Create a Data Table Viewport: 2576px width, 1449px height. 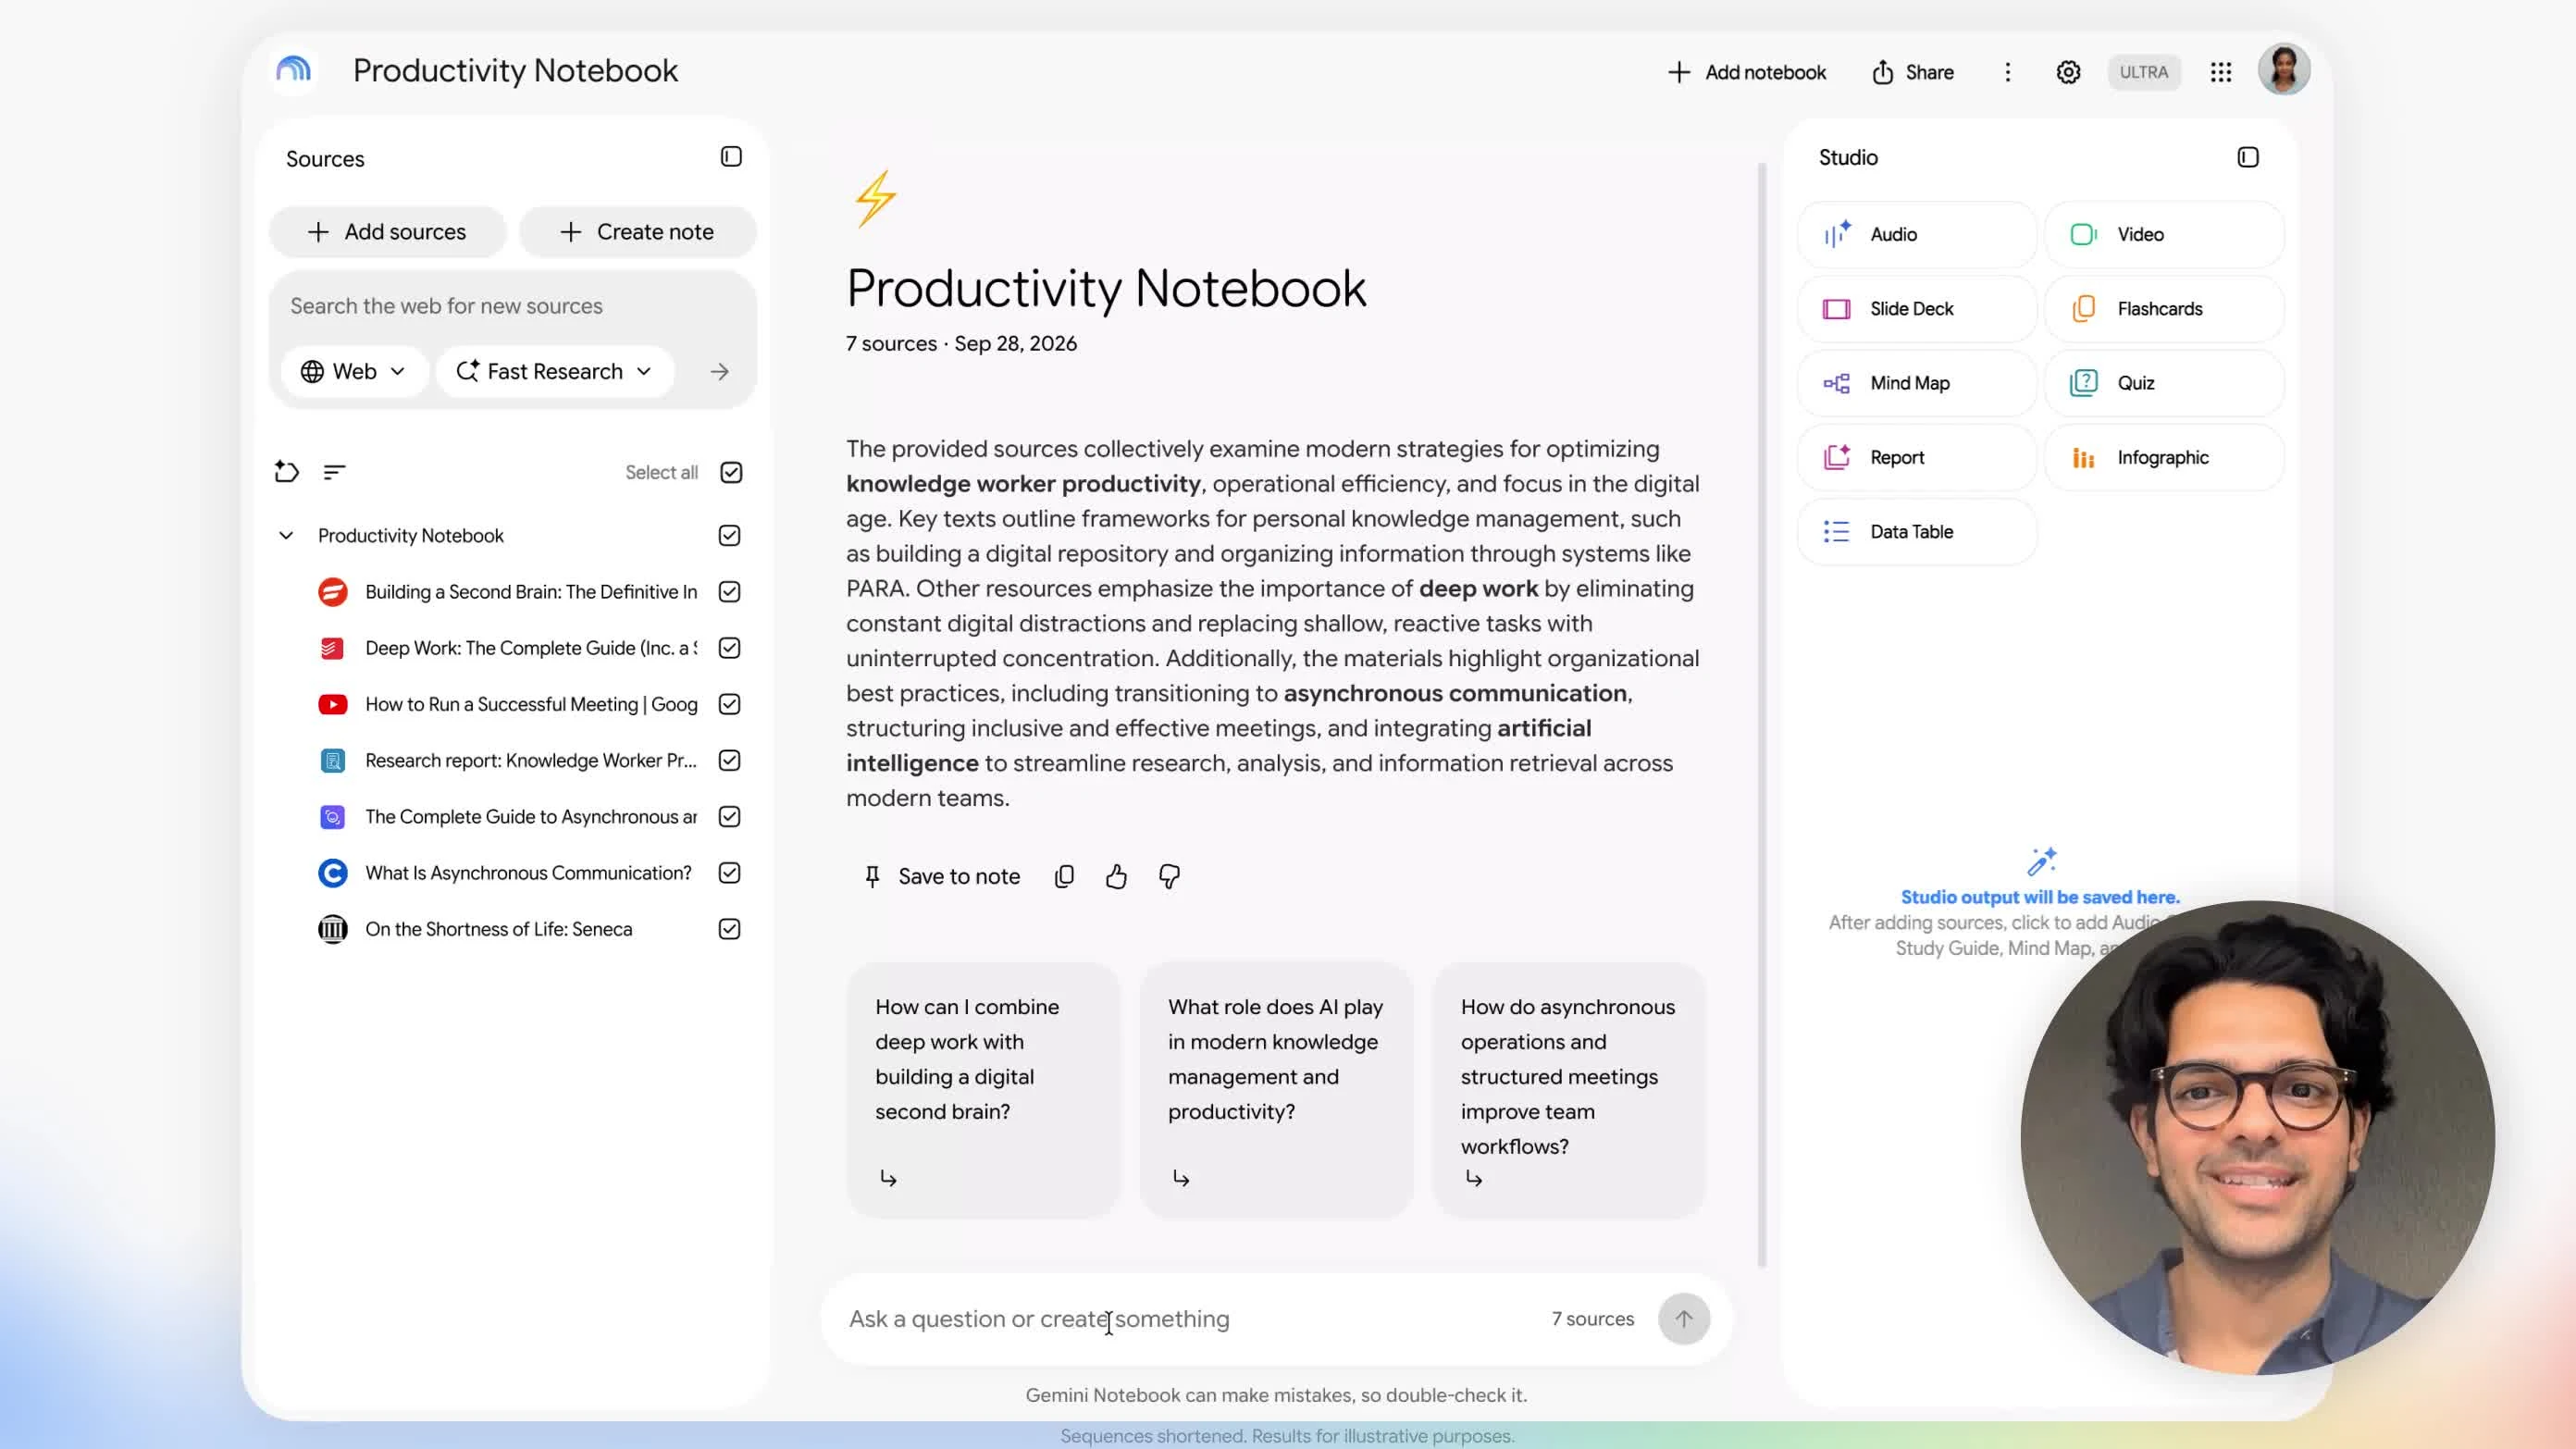pyautogui.click(x=1916, y=532)
